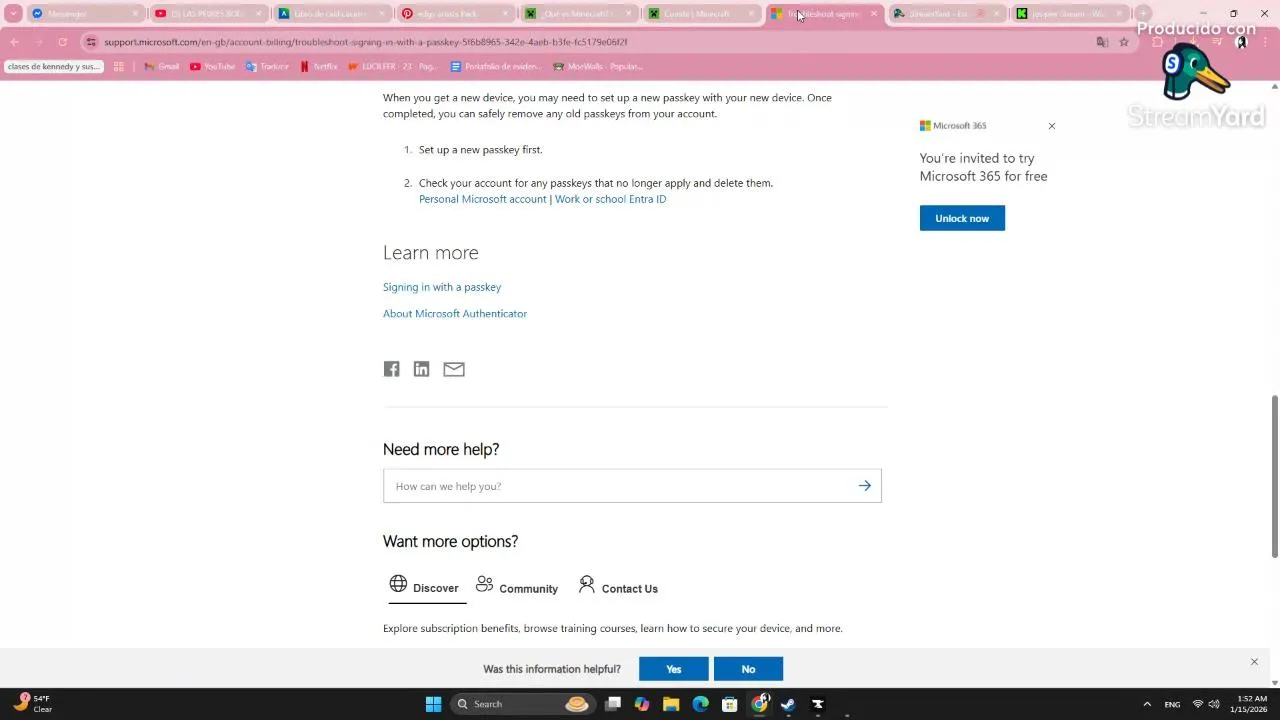
Task: Open Microsoft Store from the taskbar
Action: click(730, 704)
